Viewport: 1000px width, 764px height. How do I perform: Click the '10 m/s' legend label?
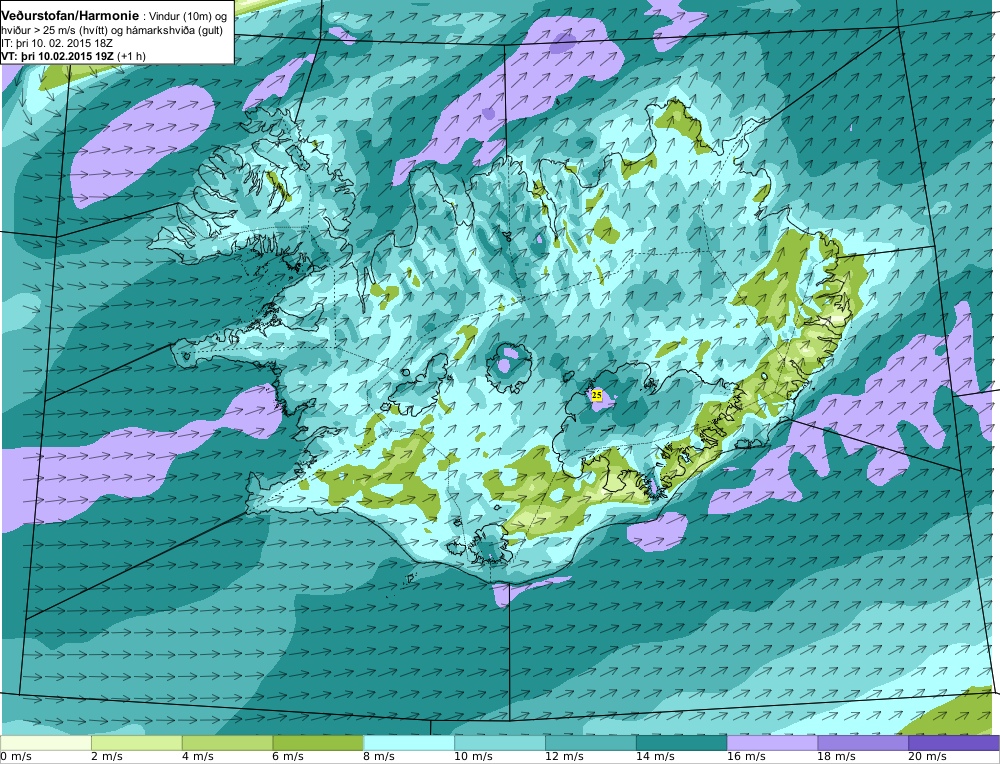[473, 757]
